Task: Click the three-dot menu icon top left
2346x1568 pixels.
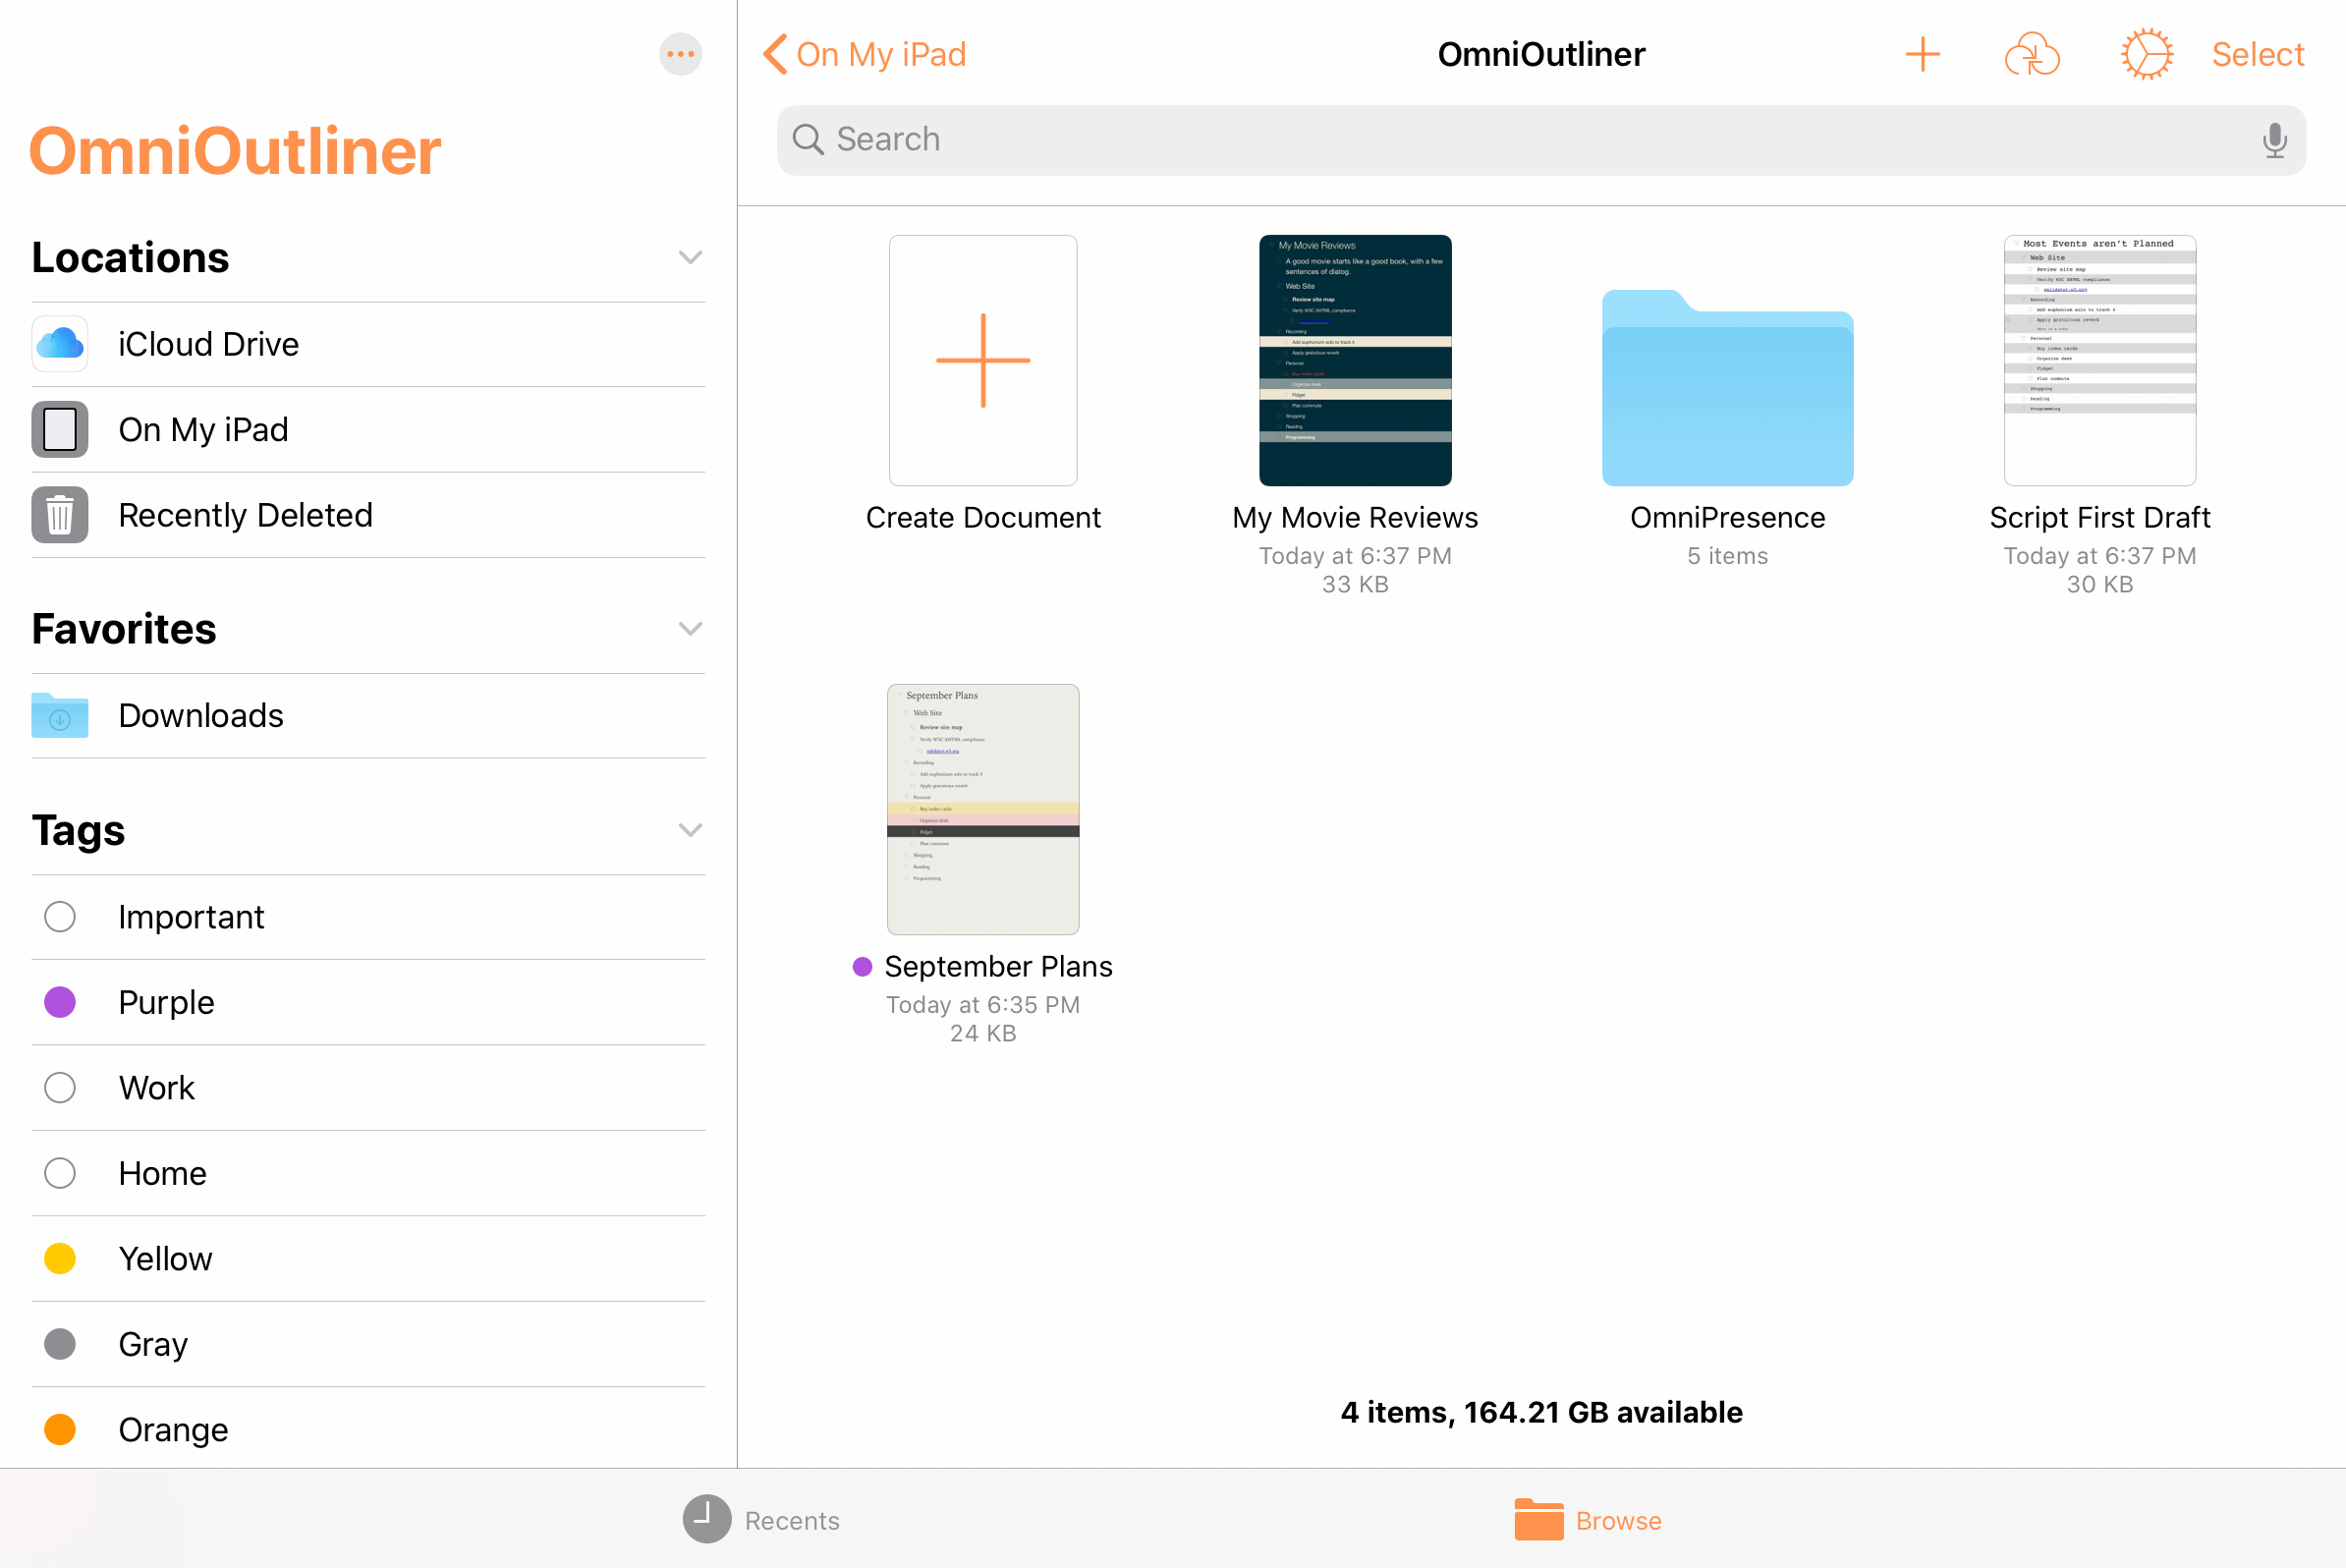Action: (681, 54)
